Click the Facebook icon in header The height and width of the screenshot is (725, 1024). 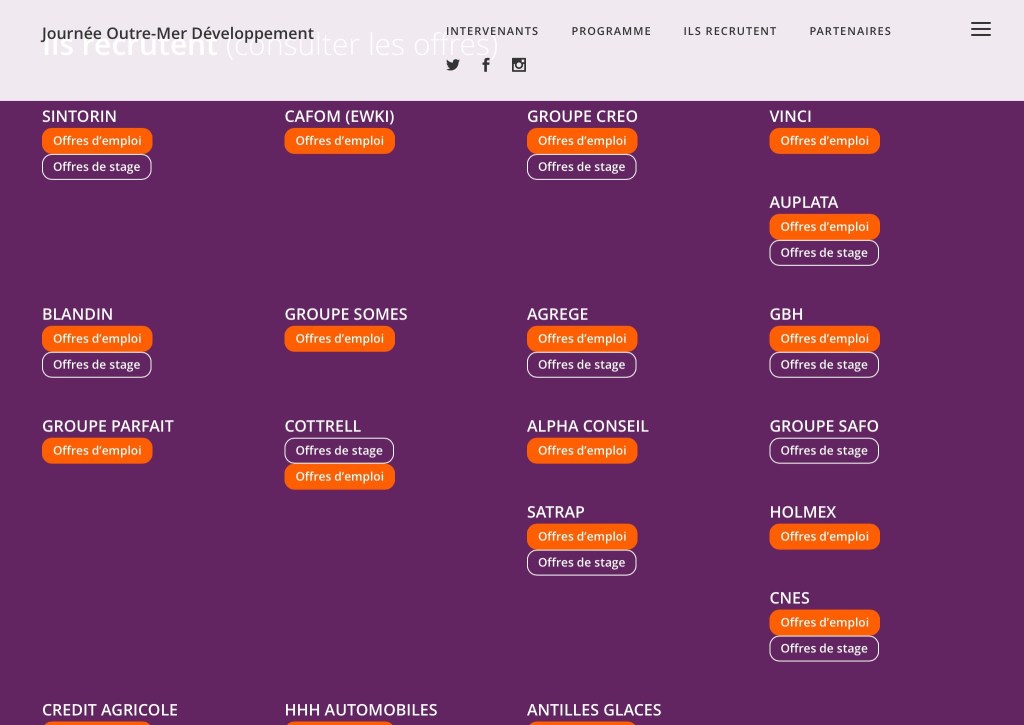pyautogui.click(x=486, y=65)
